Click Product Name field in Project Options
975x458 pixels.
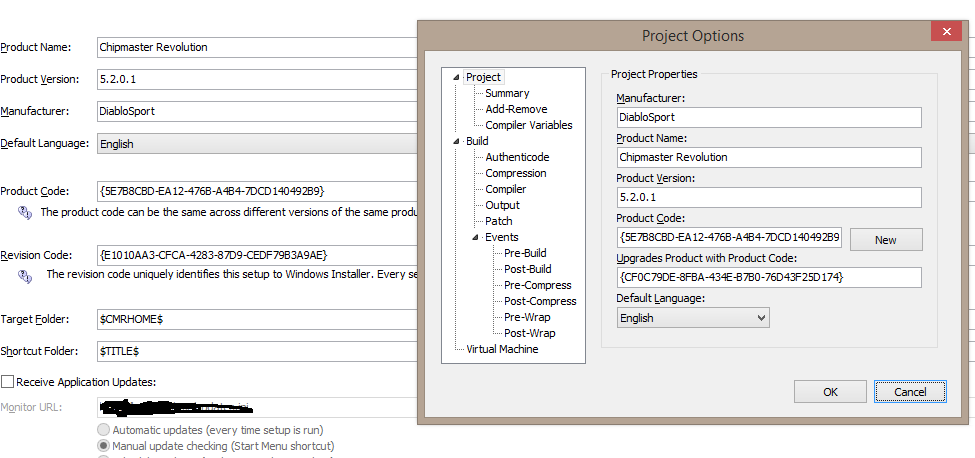tap(769, 157)
